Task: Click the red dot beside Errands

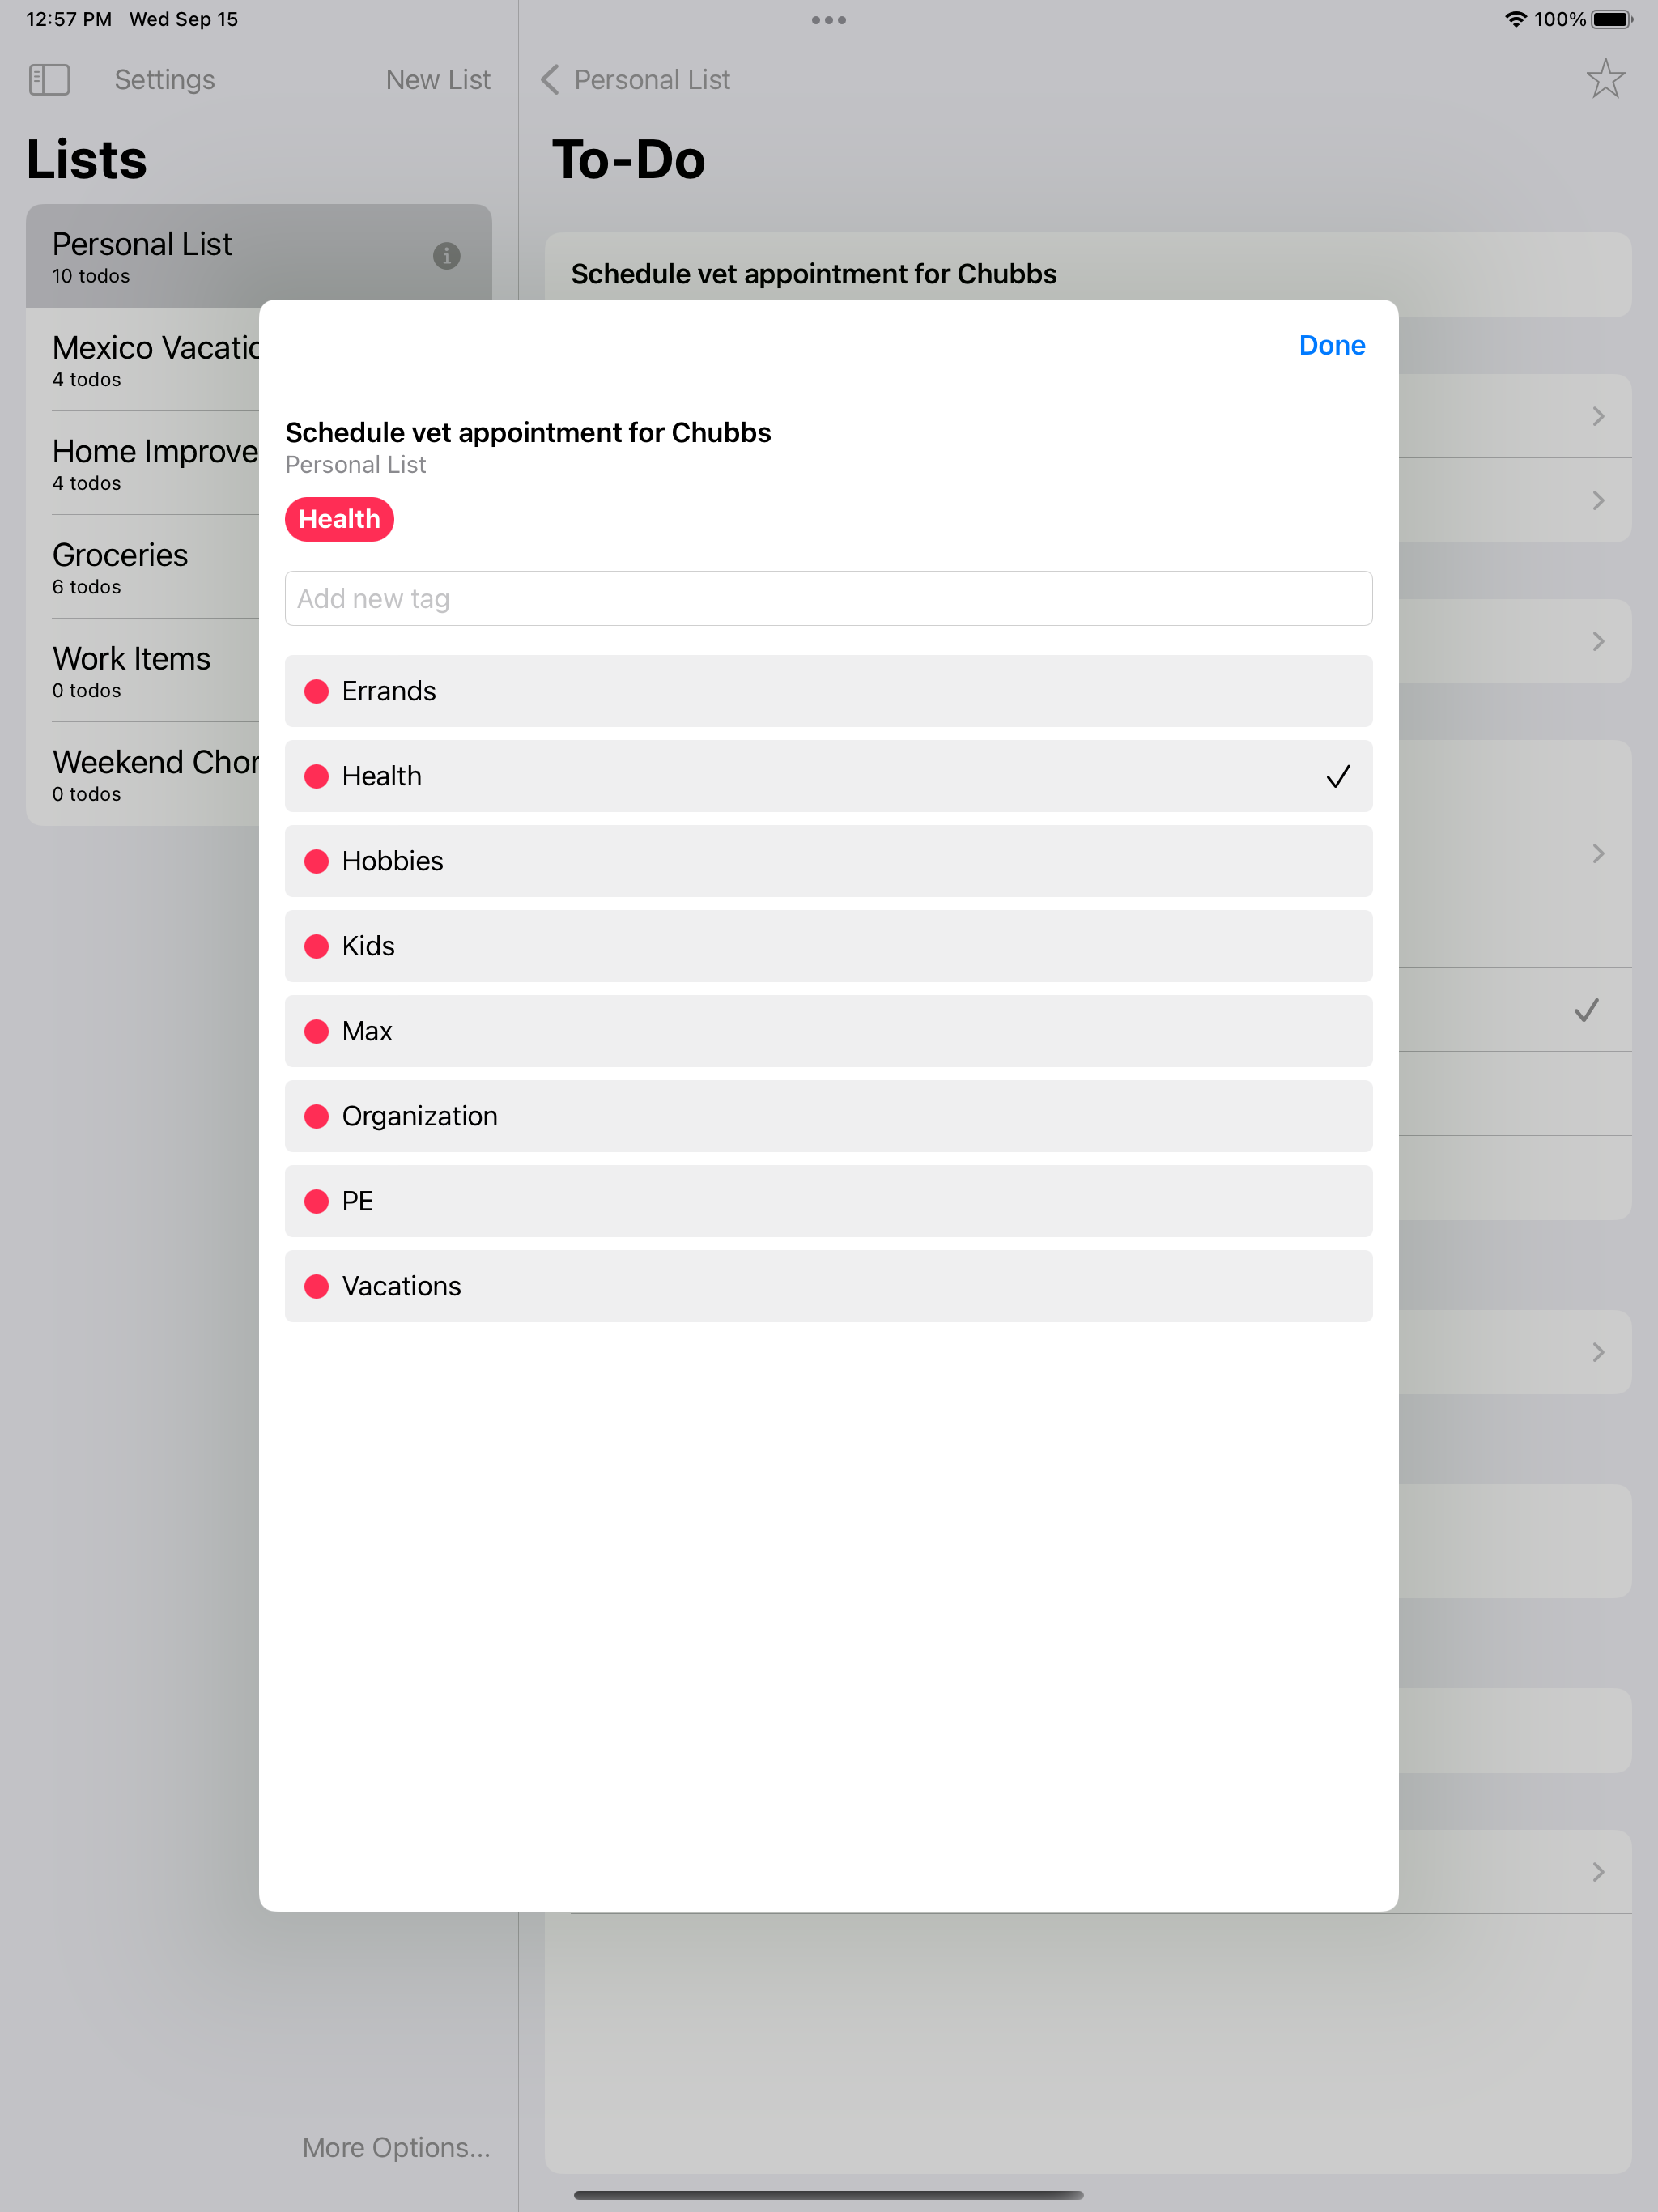Action: pyautogui.click(x=316, y=691)
